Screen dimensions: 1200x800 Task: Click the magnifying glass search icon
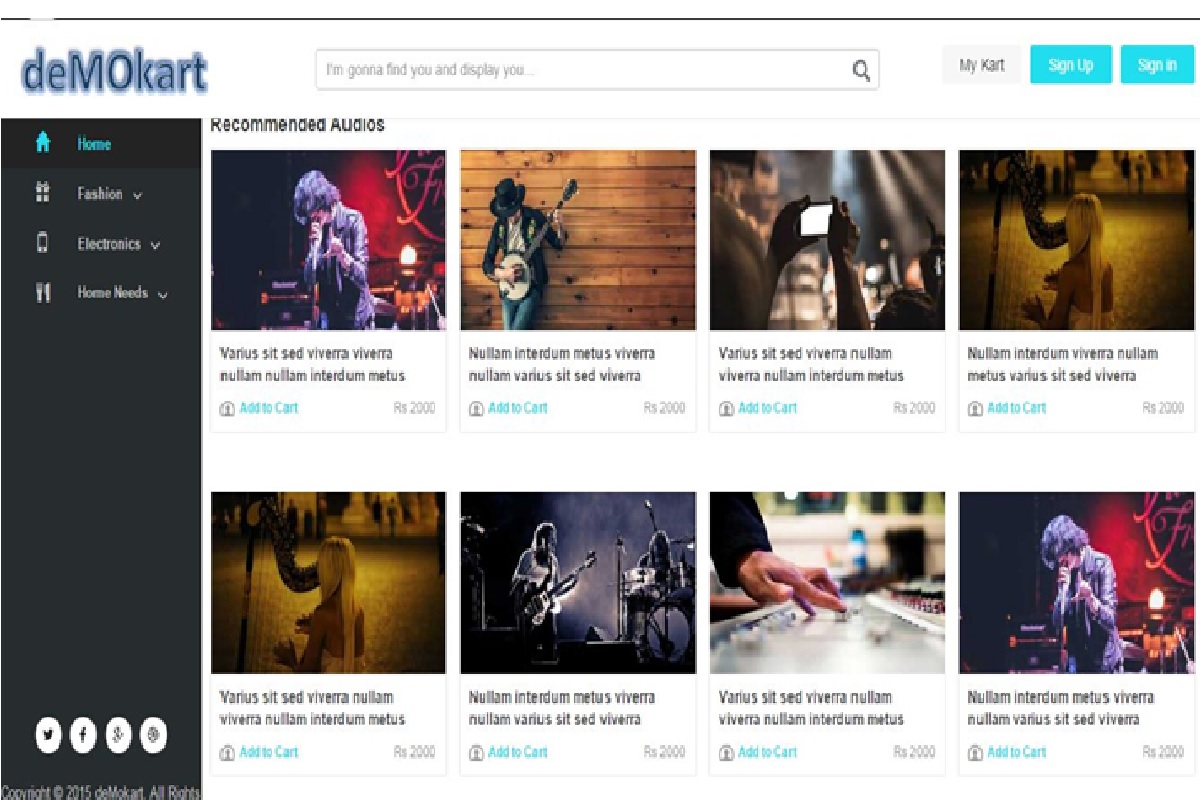coord(860,70)
